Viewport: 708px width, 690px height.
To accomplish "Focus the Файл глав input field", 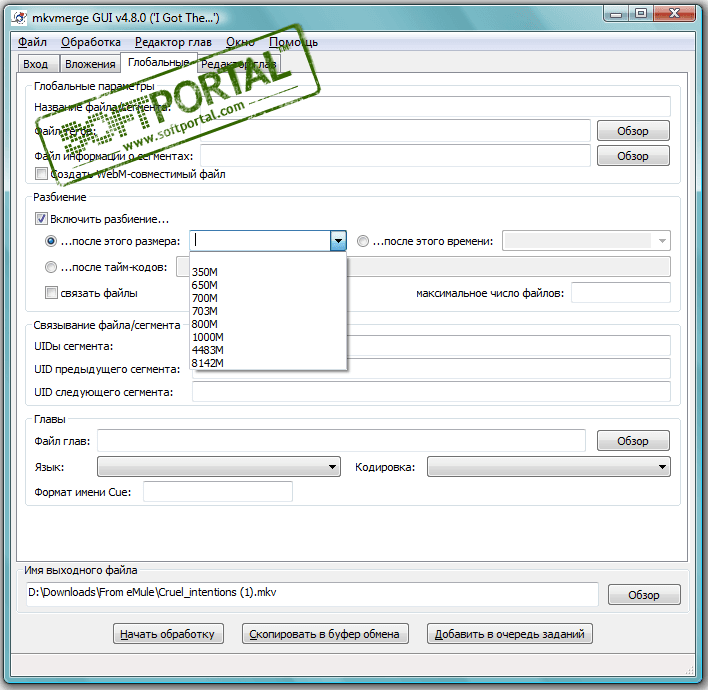I will pyautogui.click(x=341, y=441).
